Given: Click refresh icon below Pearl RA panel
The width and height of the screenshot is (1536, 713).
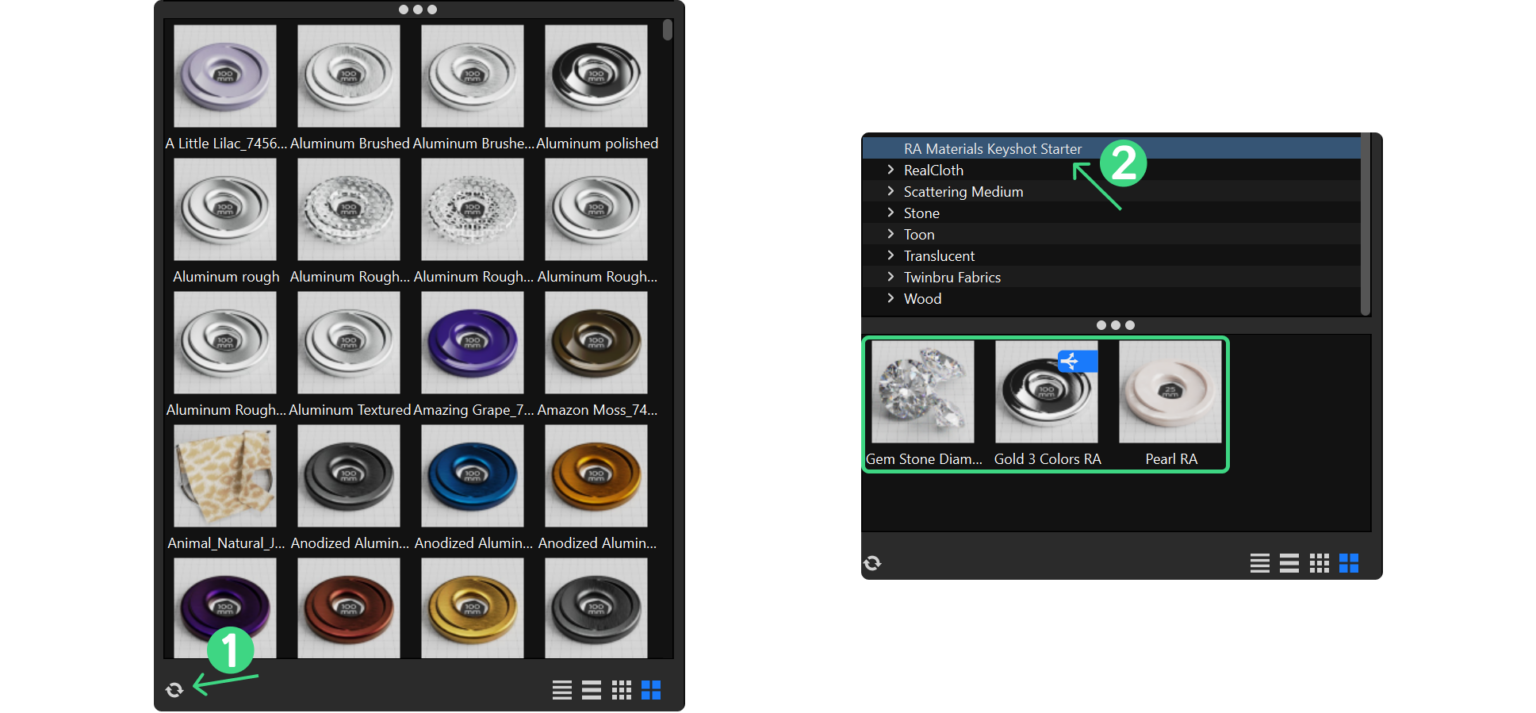Looking at the screenshot, I should (x=872, y=563).
